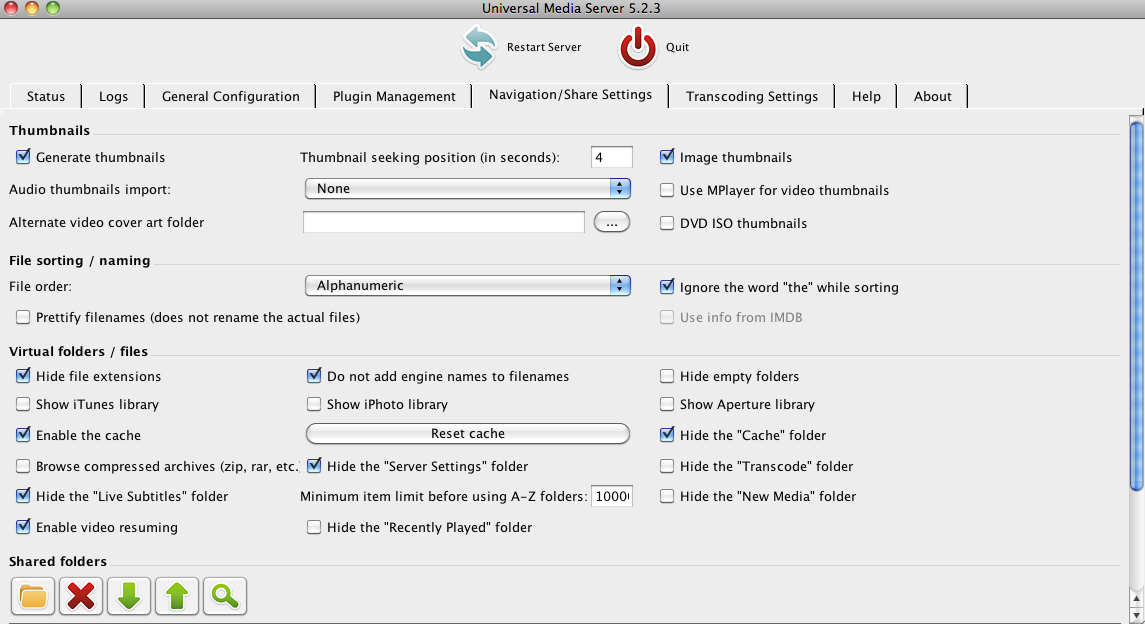
Task: Scan shared folders with magnifier icon
Action: [225, 596]
